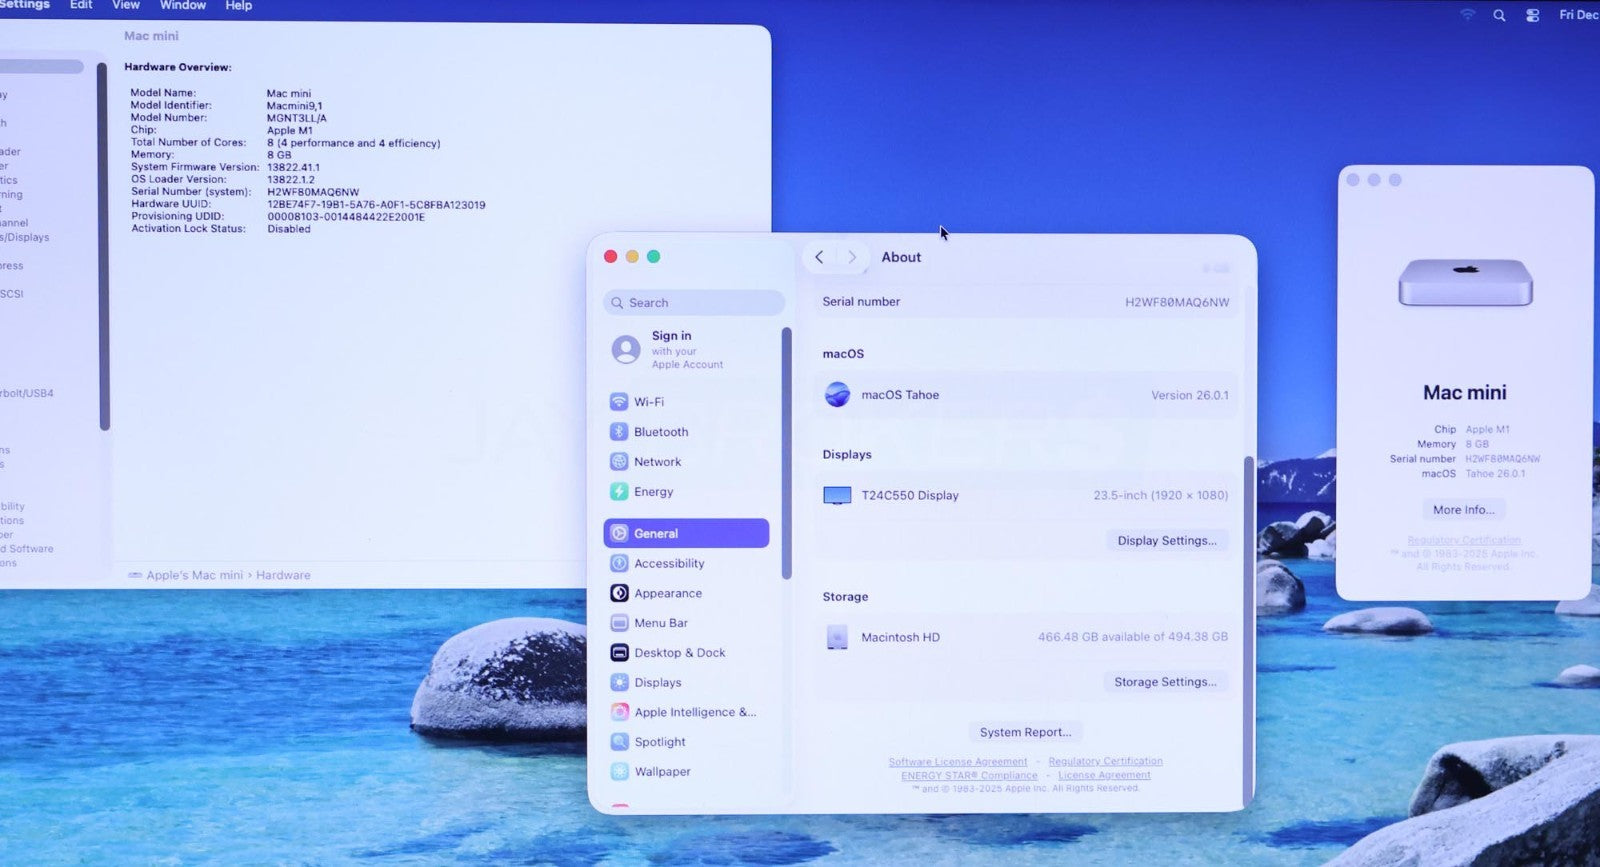Click the Accessibility icon in sidebar

619,564
